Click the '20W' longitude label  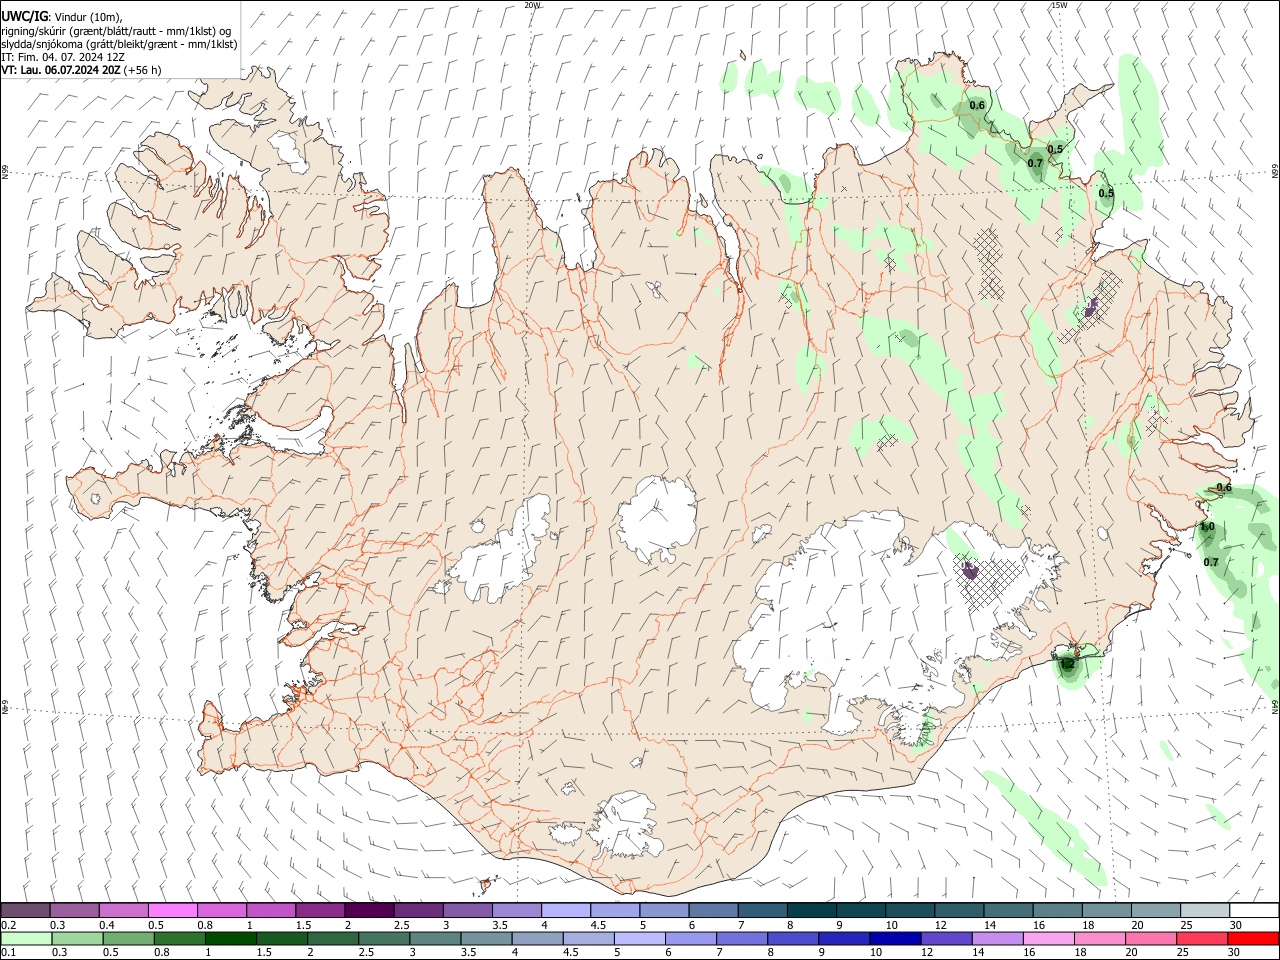coord(532,5)
